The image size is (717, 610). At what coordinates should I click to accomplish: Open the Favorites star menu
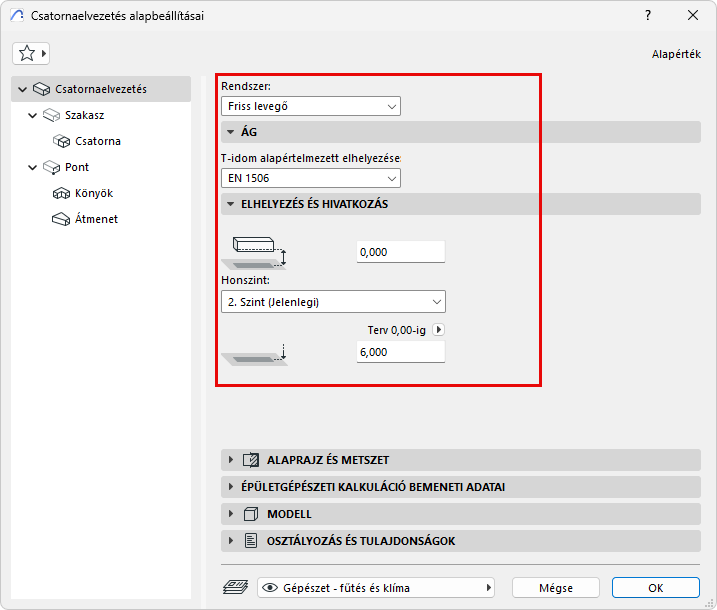(x=31, y=54)
